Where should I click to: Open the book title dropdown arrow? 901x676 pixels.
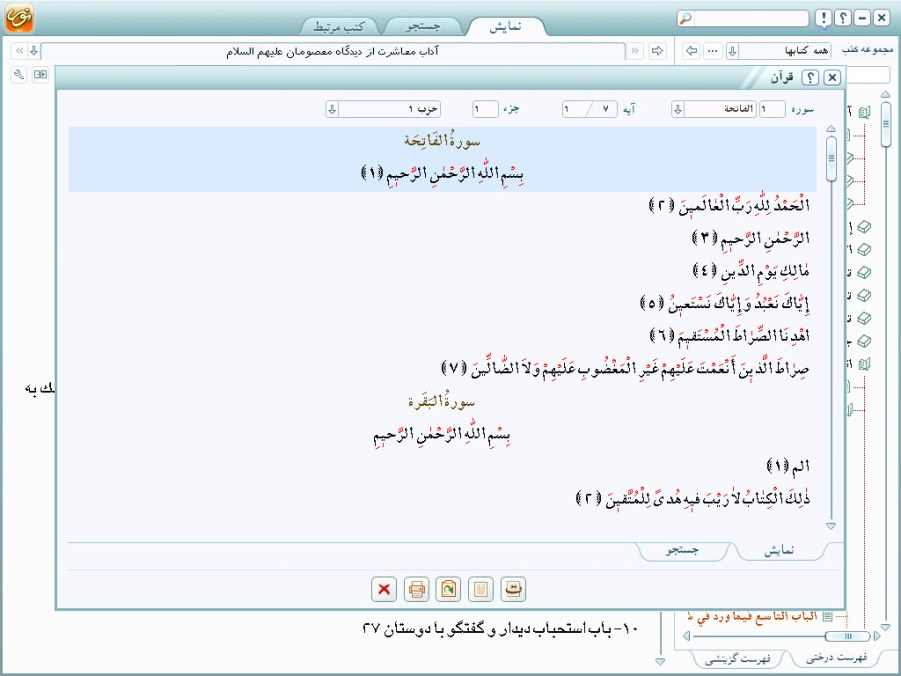34,51
